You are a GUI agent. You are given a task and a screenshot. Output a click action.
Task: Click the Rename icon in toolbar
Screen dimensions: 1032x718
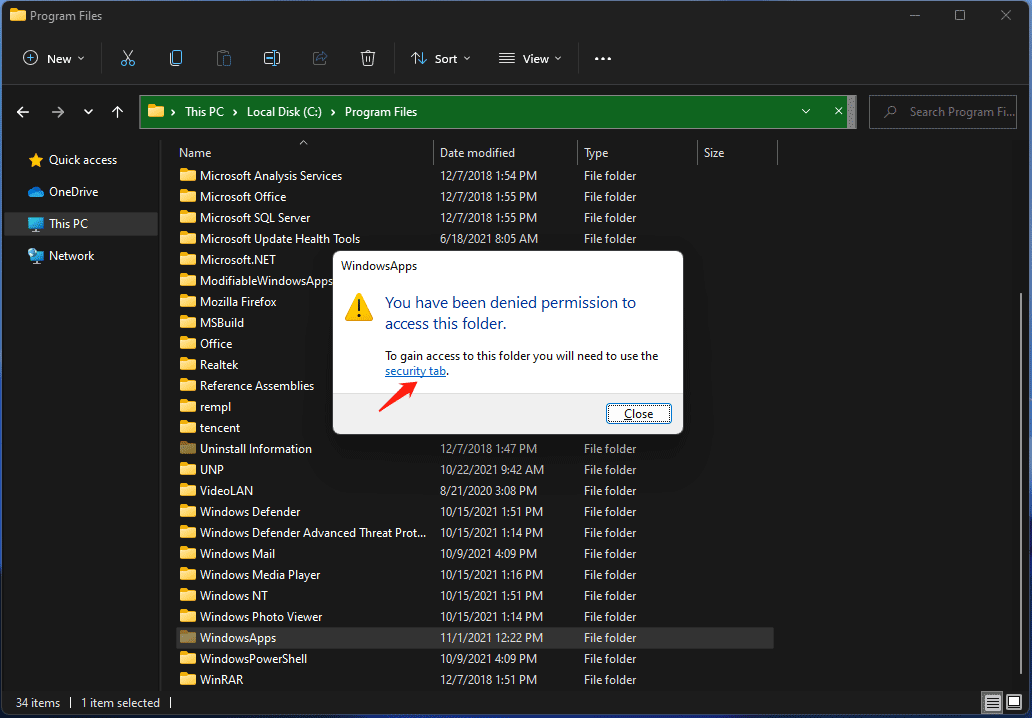pos(271,59)
